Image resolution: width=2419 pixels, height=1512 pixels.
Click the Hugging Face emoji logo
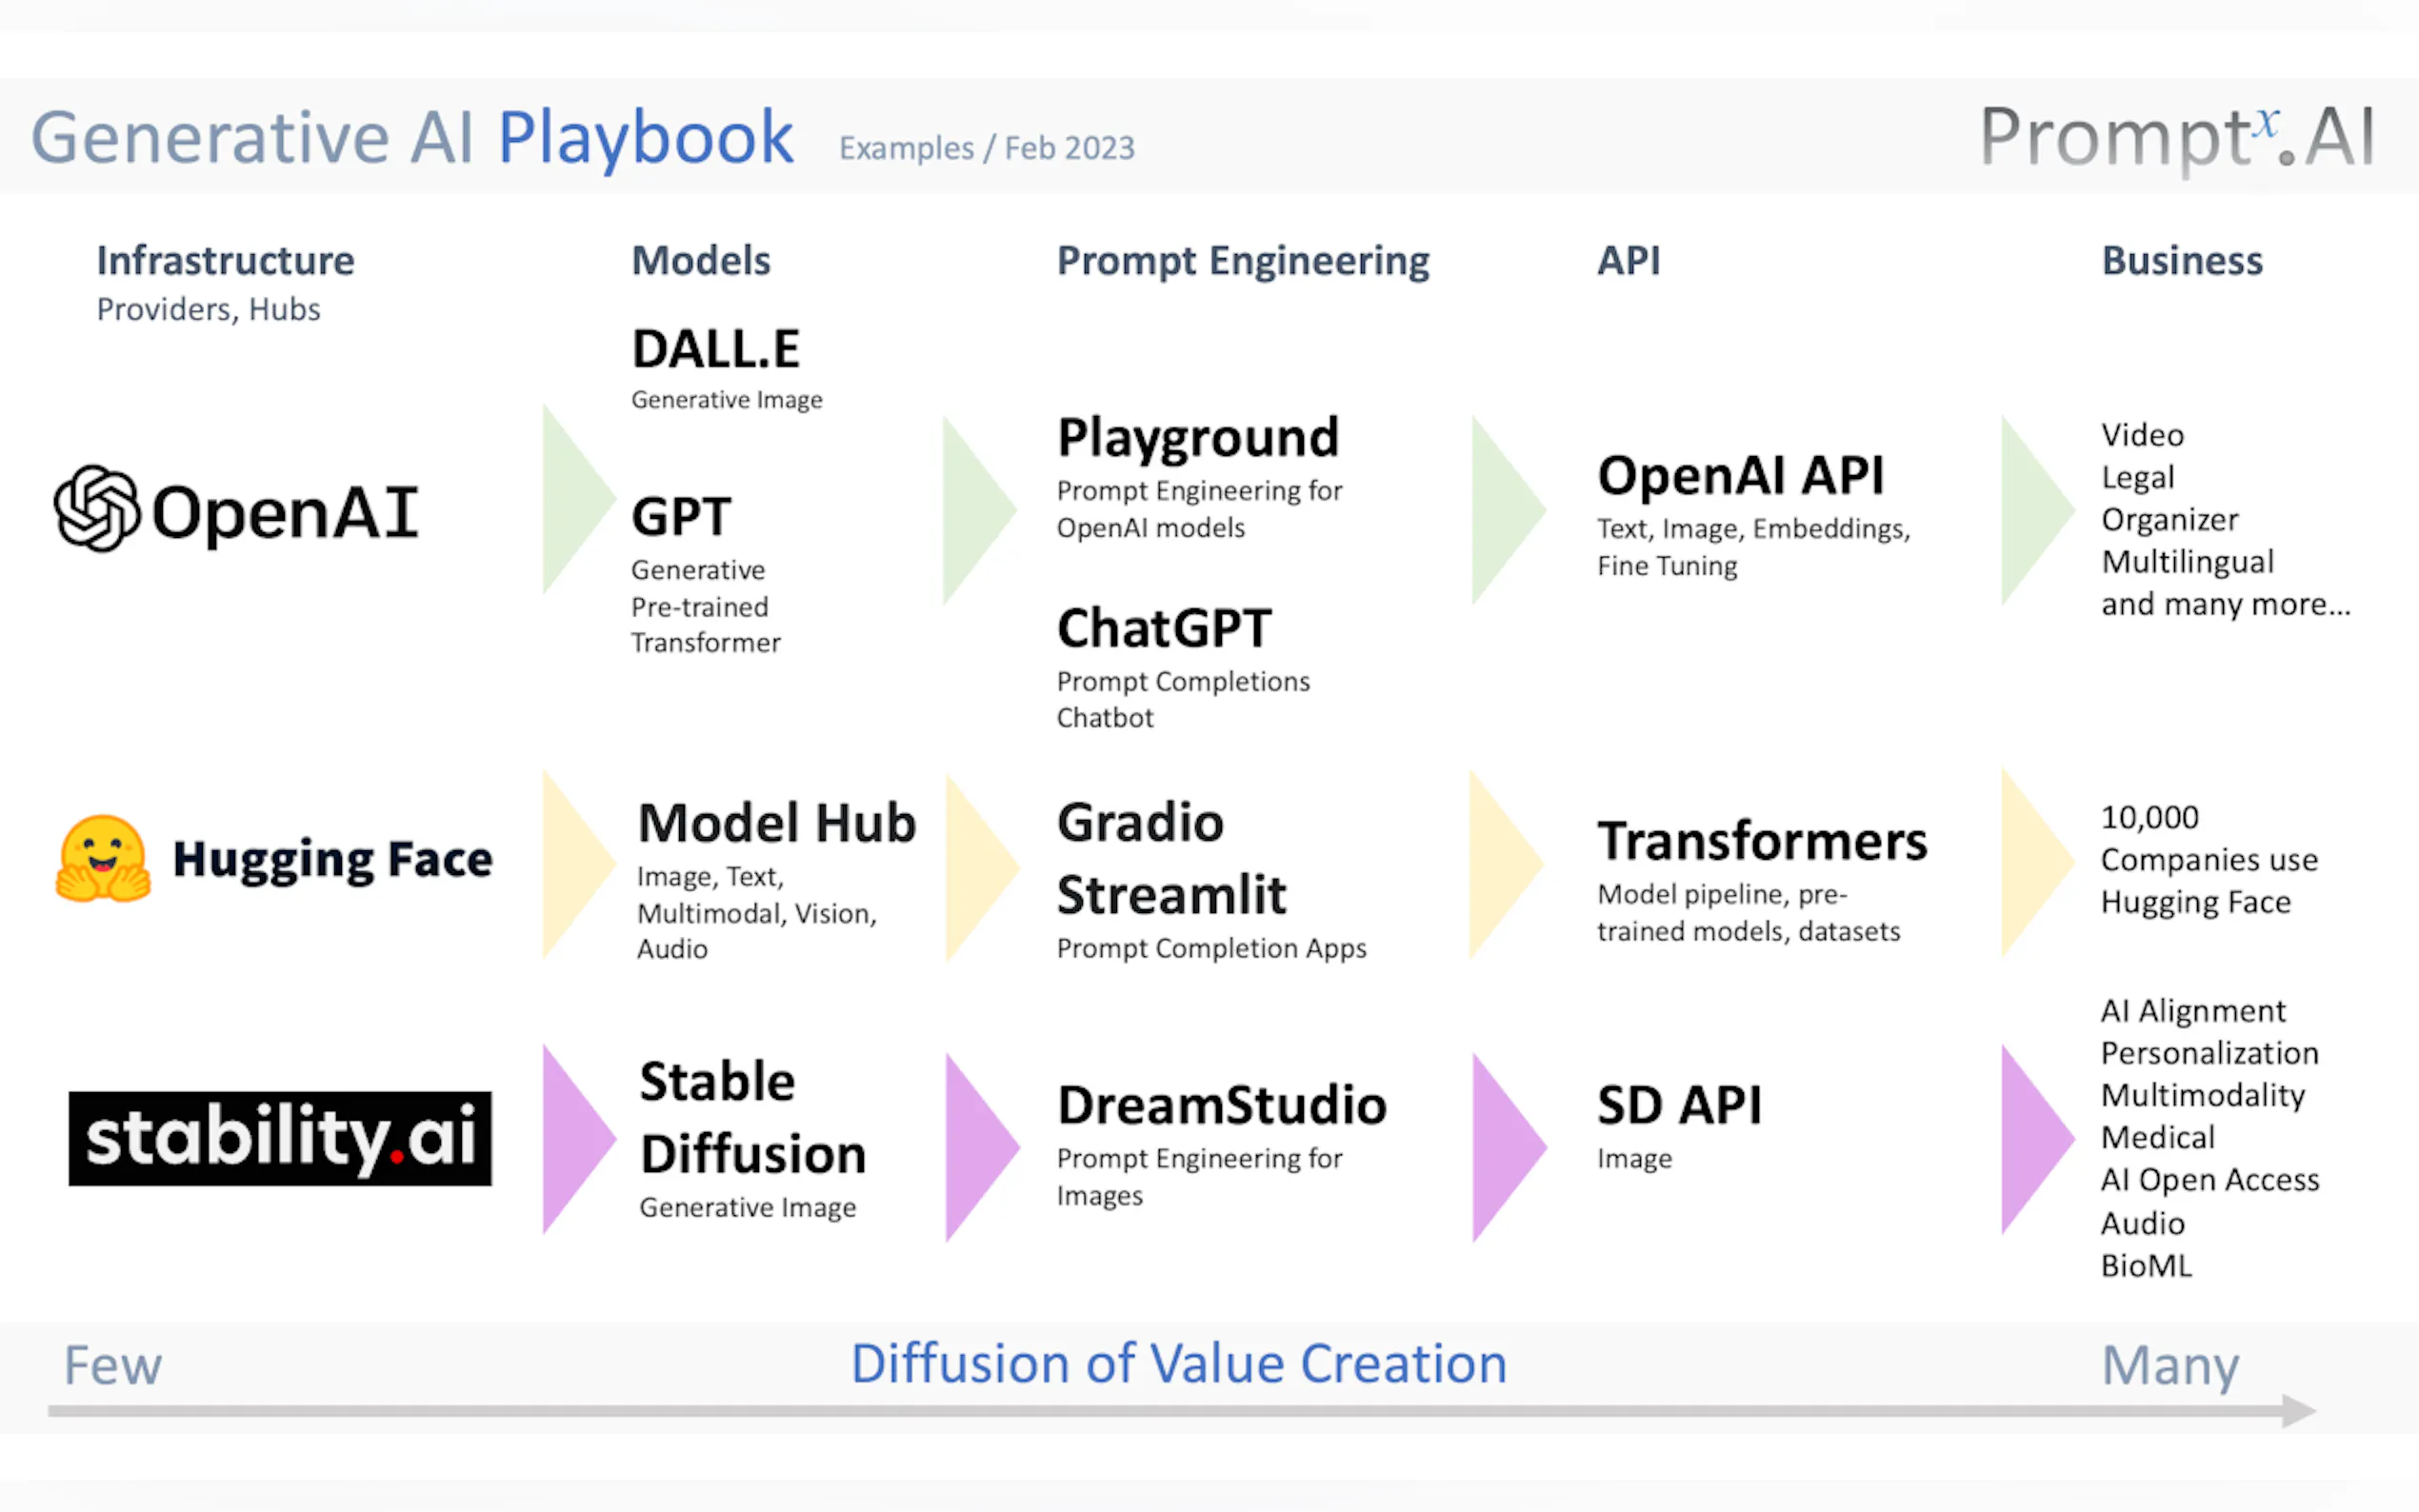[103, 859]
